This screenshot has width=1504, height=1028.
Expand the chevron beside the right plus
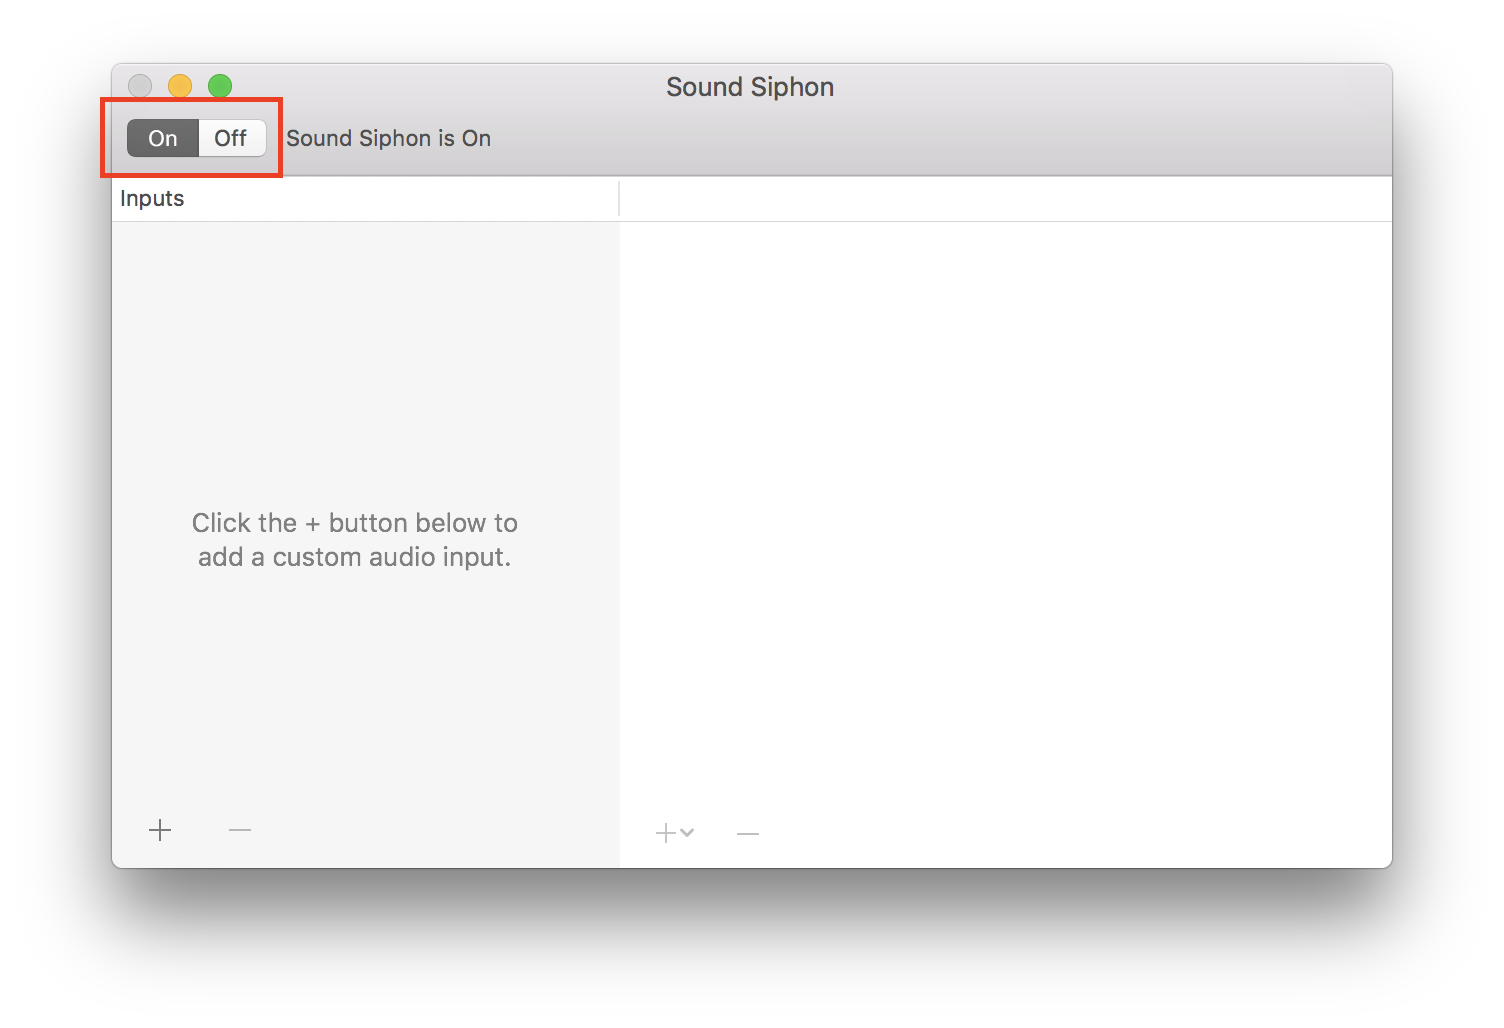pos(687,832)
